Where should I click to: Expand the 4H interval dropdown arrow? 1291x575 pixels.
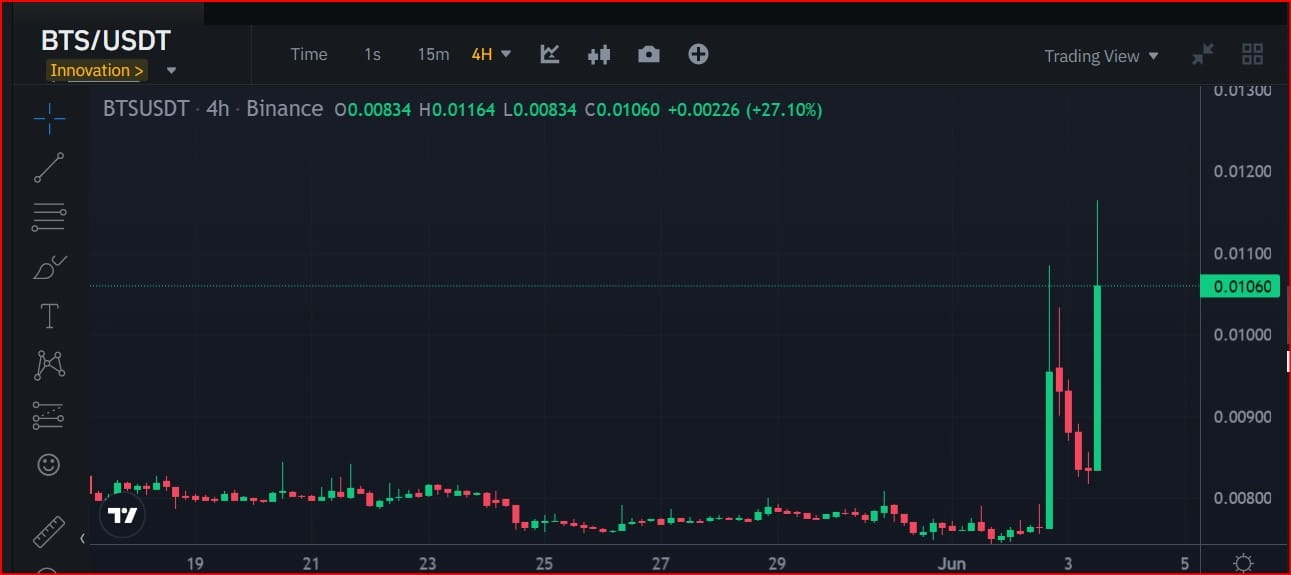point(506,54)
